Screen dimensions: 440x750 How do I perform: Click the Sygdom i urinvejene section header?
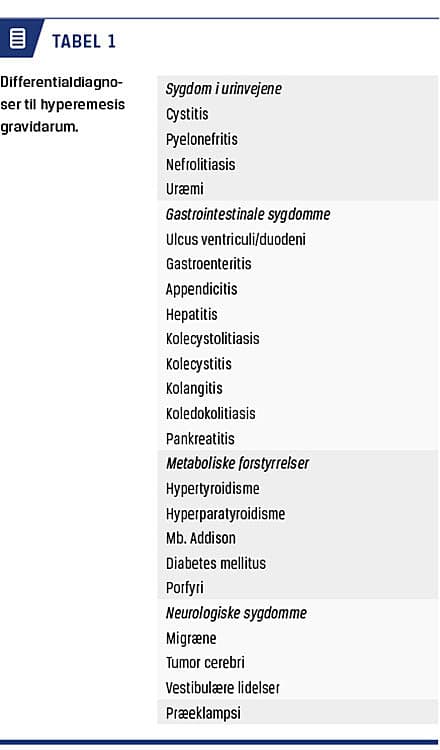pyautogui.click(x=224, y=89)
